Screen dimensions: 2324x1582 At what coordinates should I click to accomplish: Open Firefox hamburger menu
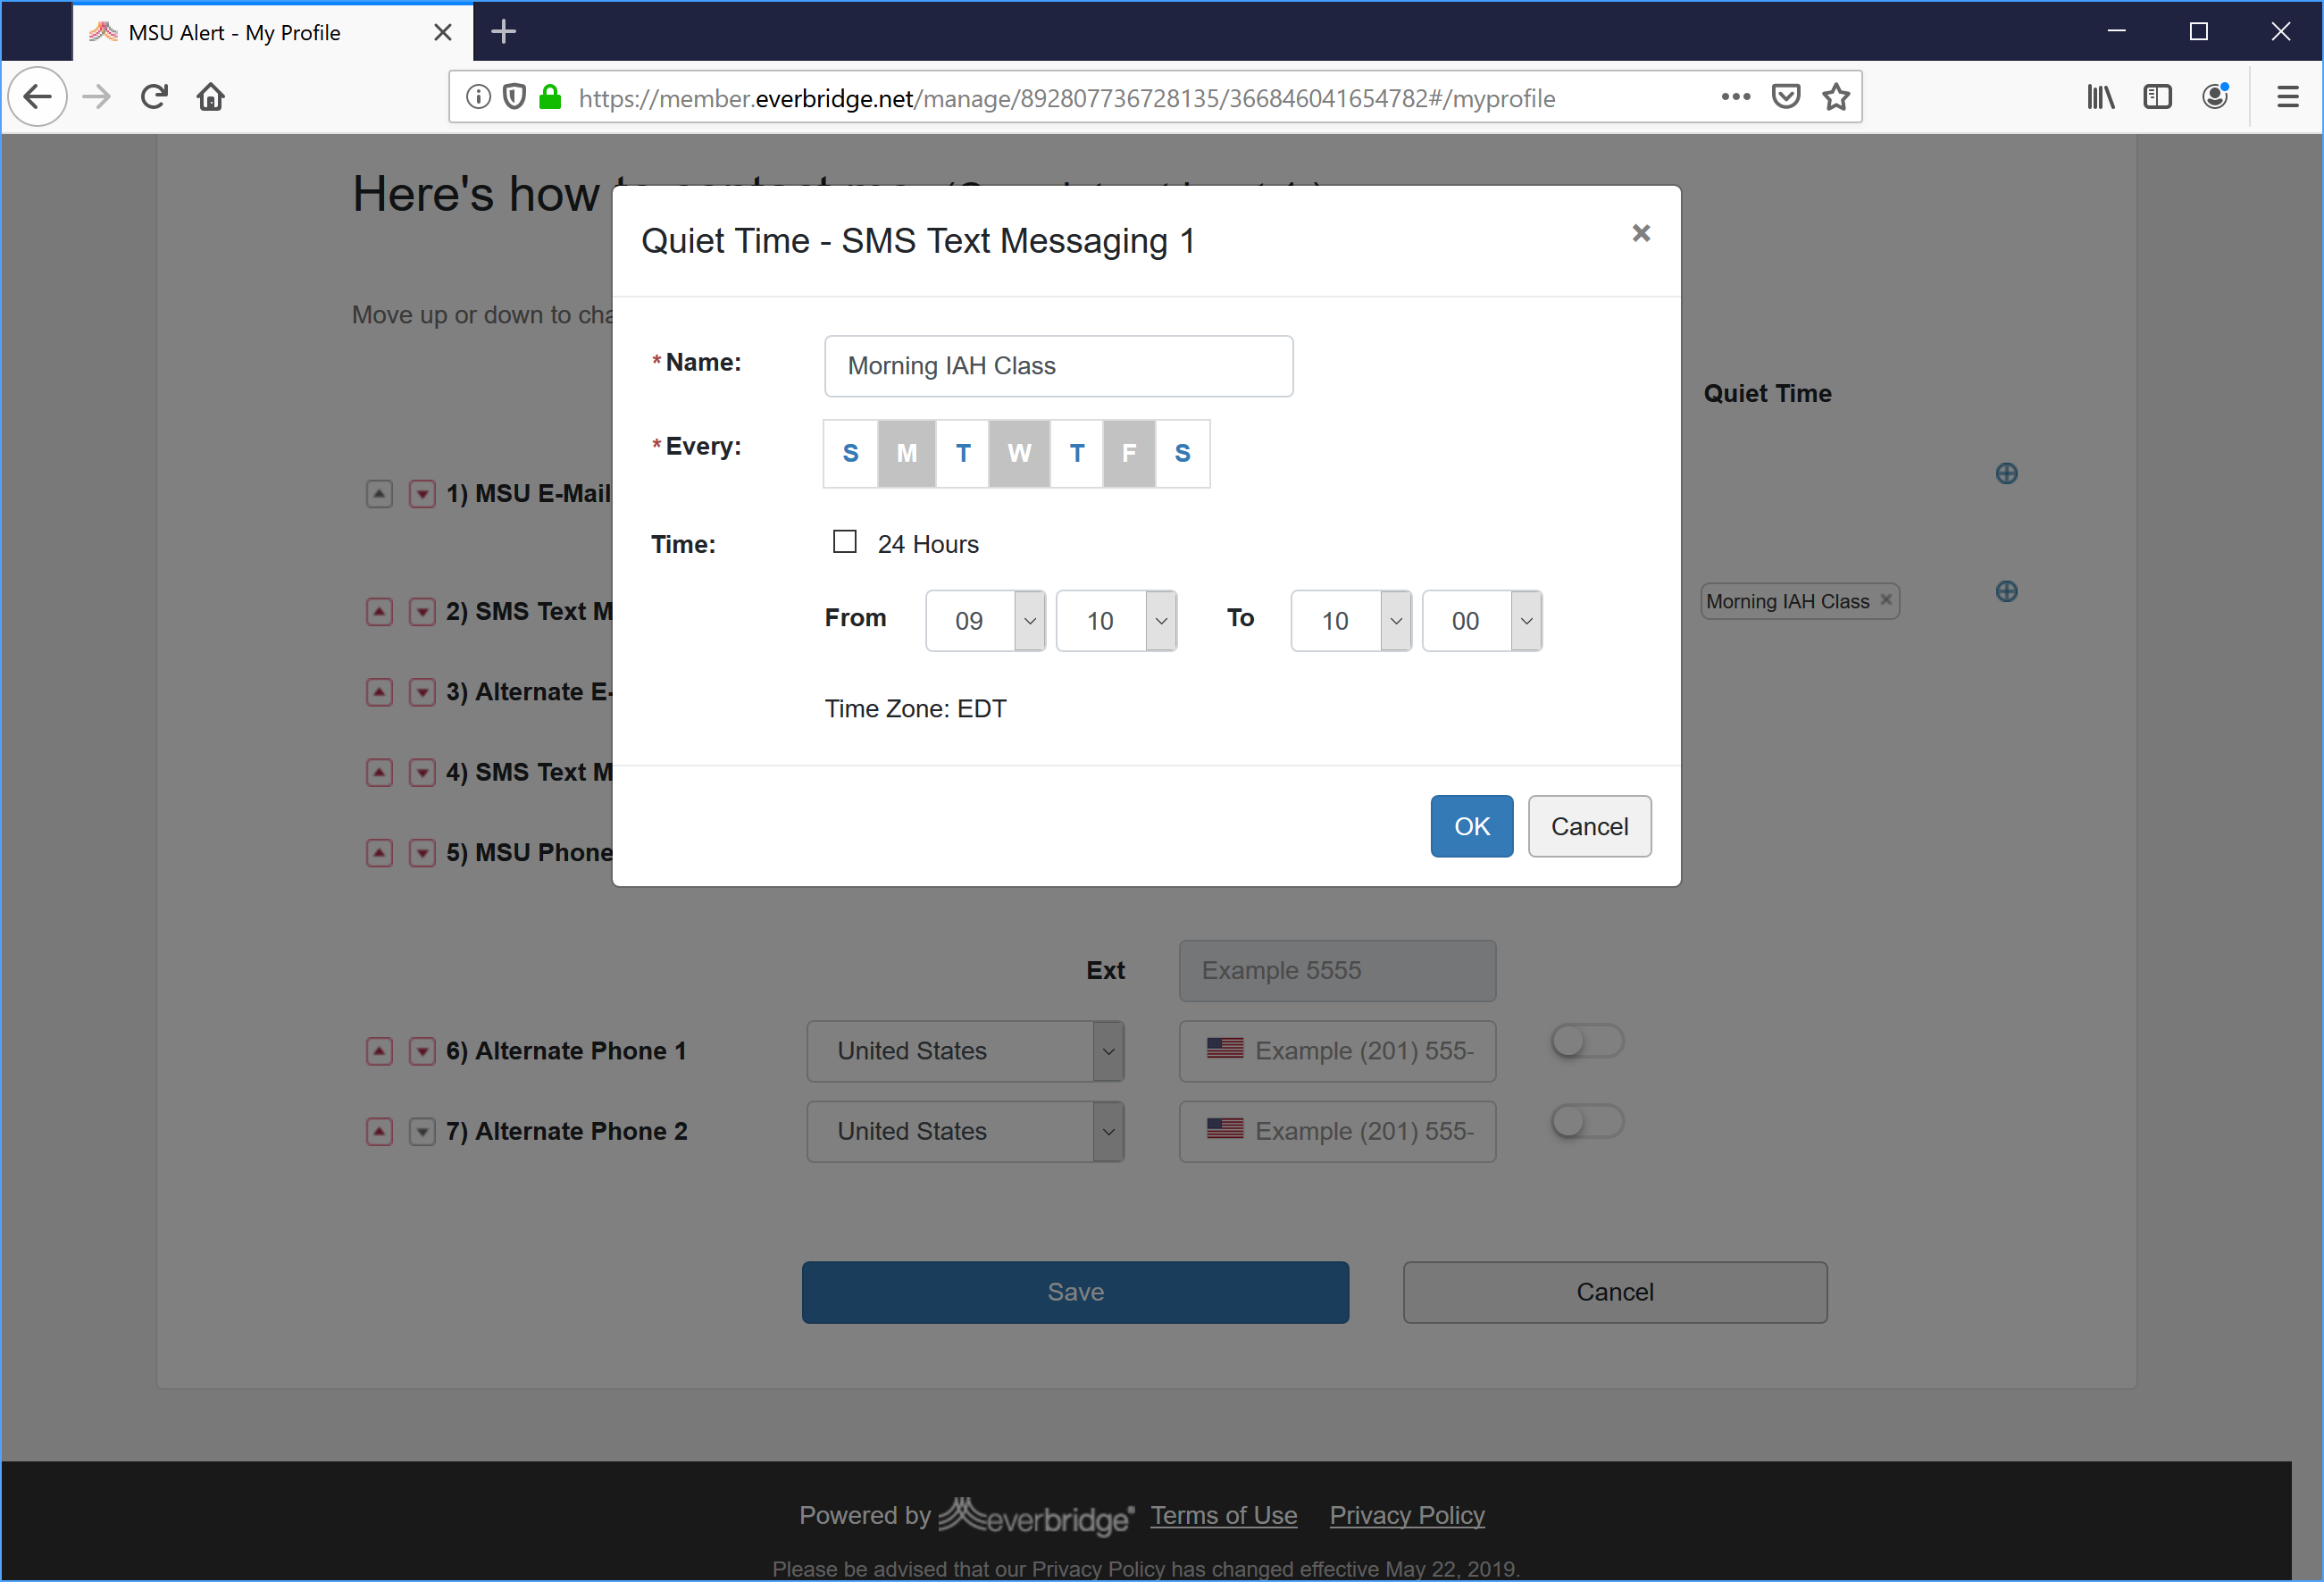coord(2287,97)
